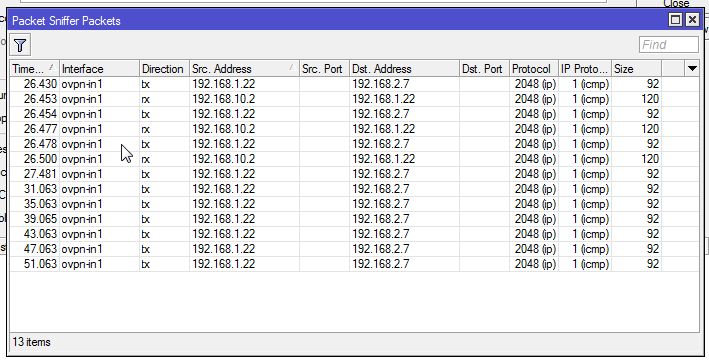The width and height of the screenshot is (709, 362).
Task: Click 1 (icmp) in the 39.065 row
Action: pos(591,219)
